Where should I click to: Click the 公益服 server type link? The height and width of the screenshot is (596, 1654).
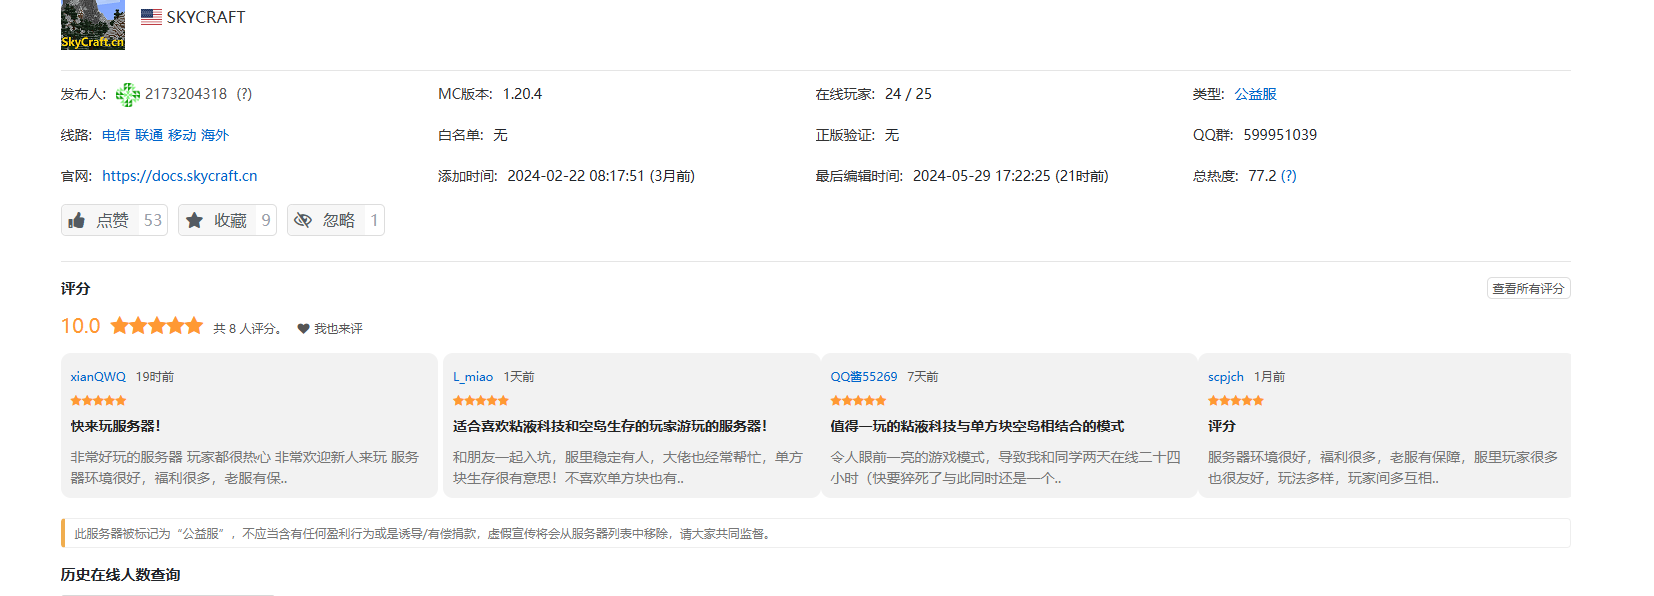pos(1255,94)
